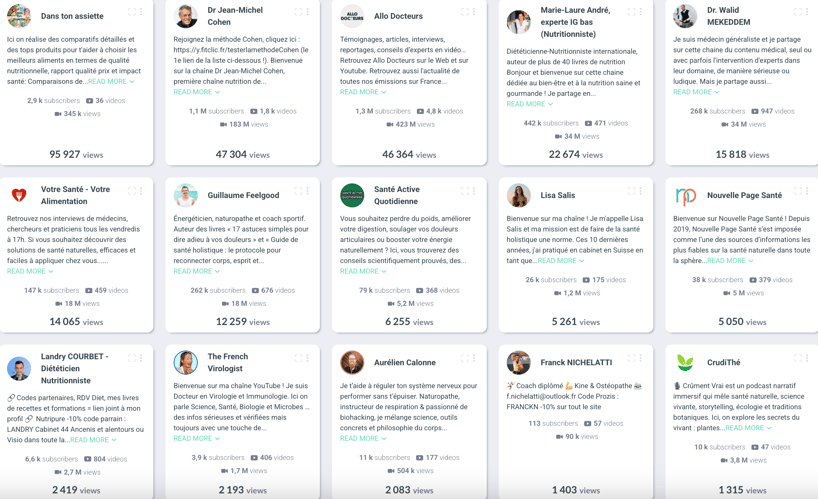
Task: Expand READ MORE on Dans ton assiette description
Action: tap(110, 81)
